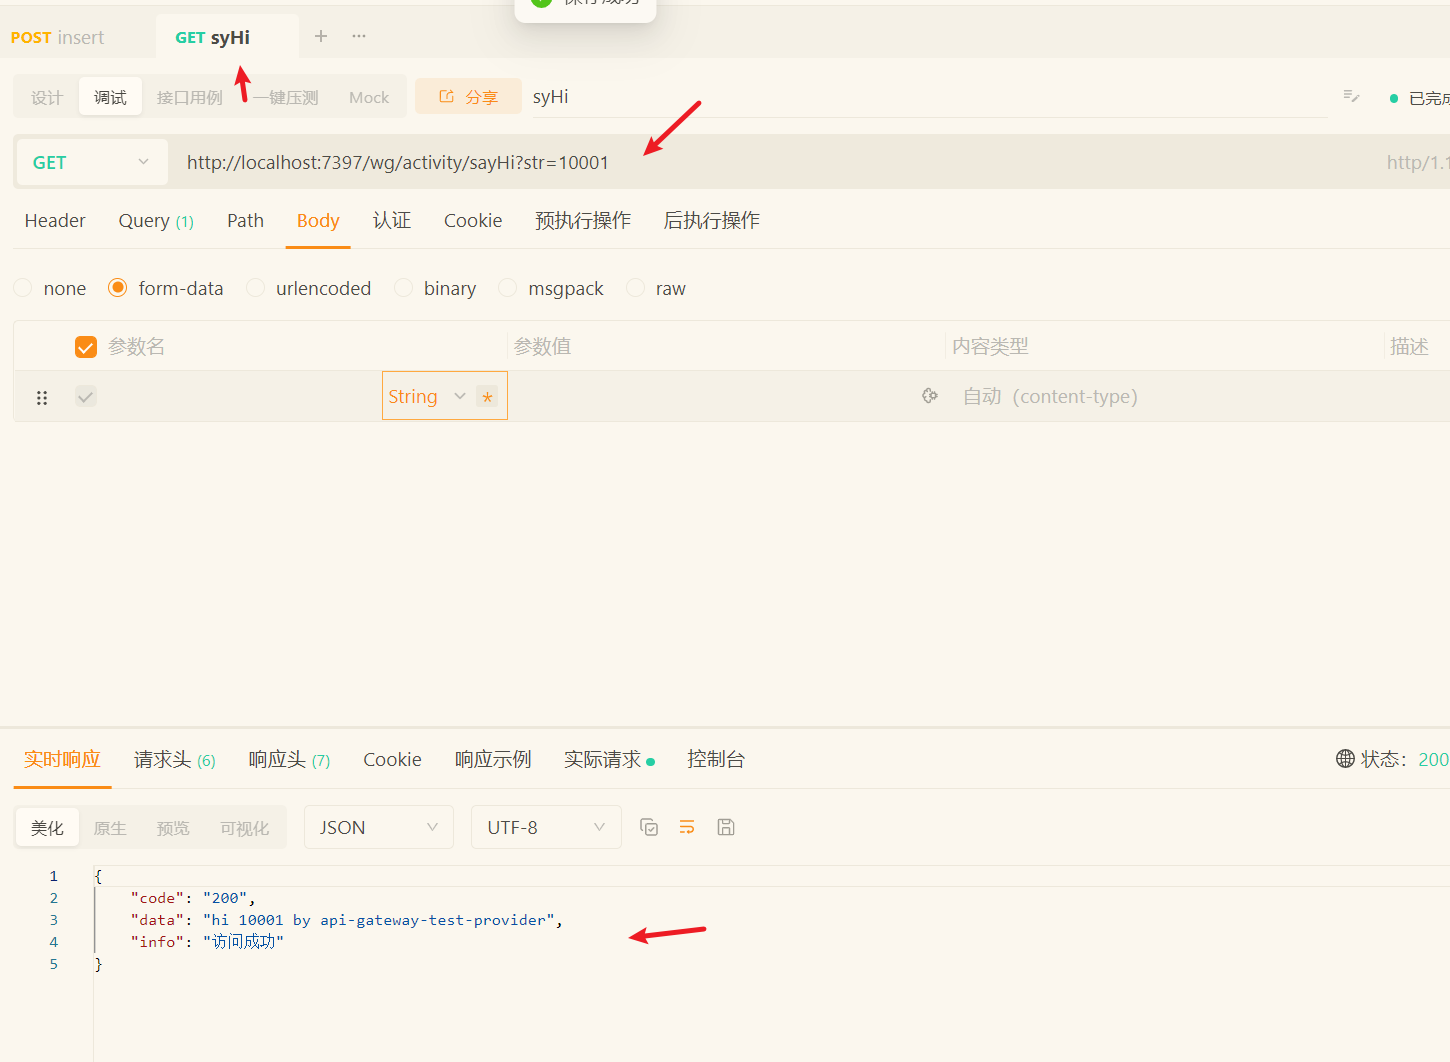Select the raw body type option

point(636,288)
